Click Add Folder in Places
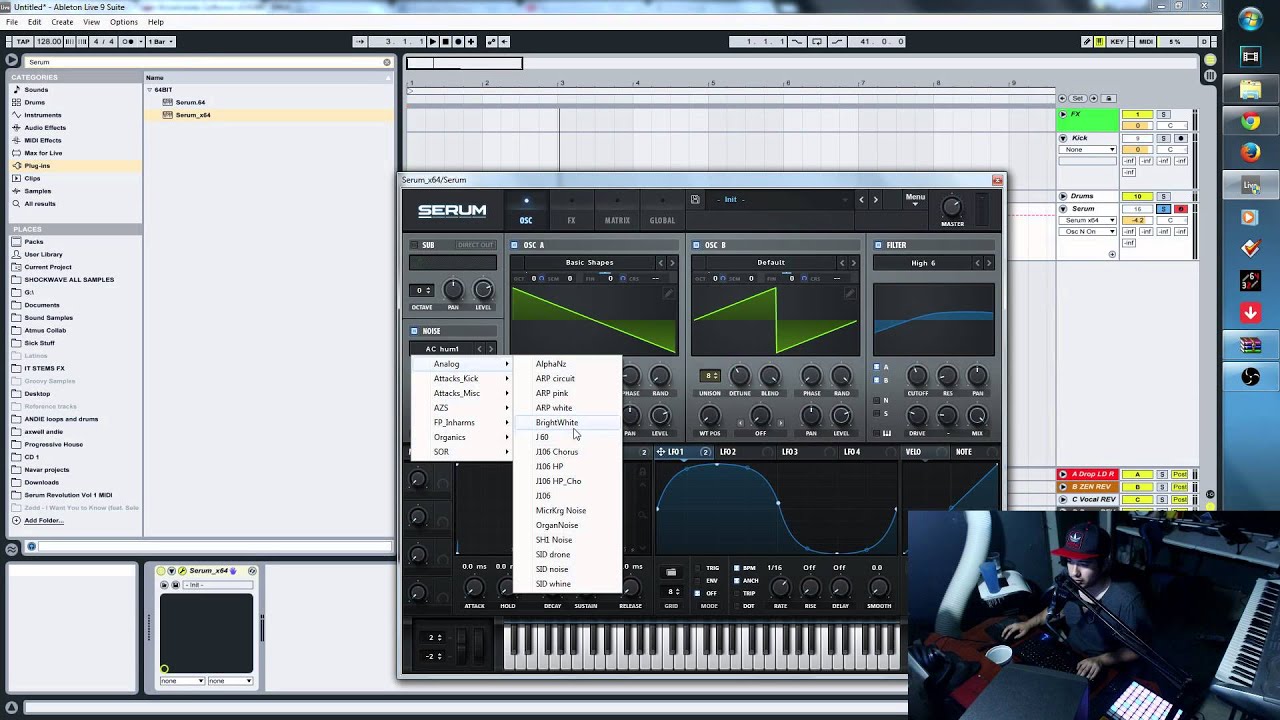Viewport: 1280px width, 720px height. click(x=43, y=521)
